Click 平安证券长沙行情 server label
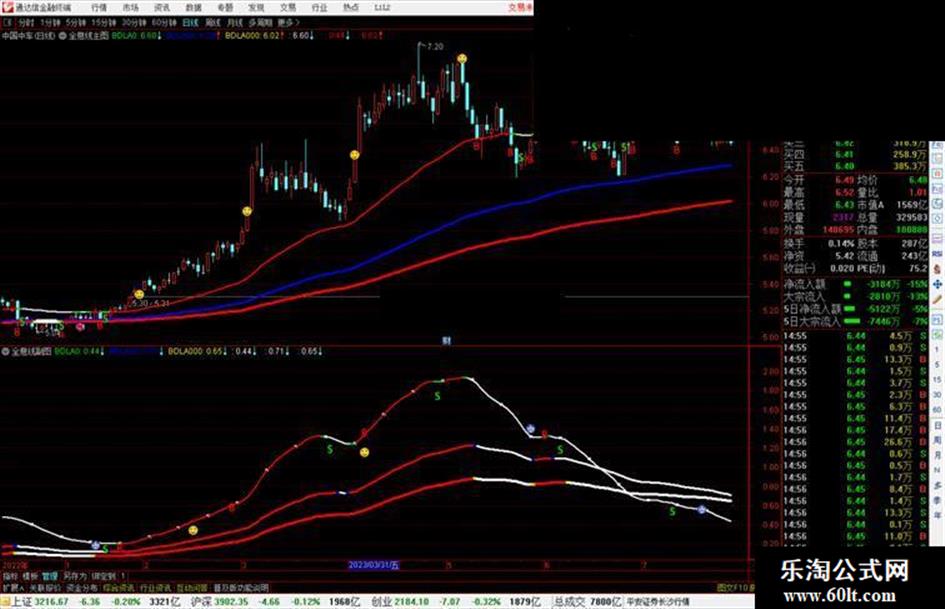Screen dimensions: 945x609 point(658,602)
